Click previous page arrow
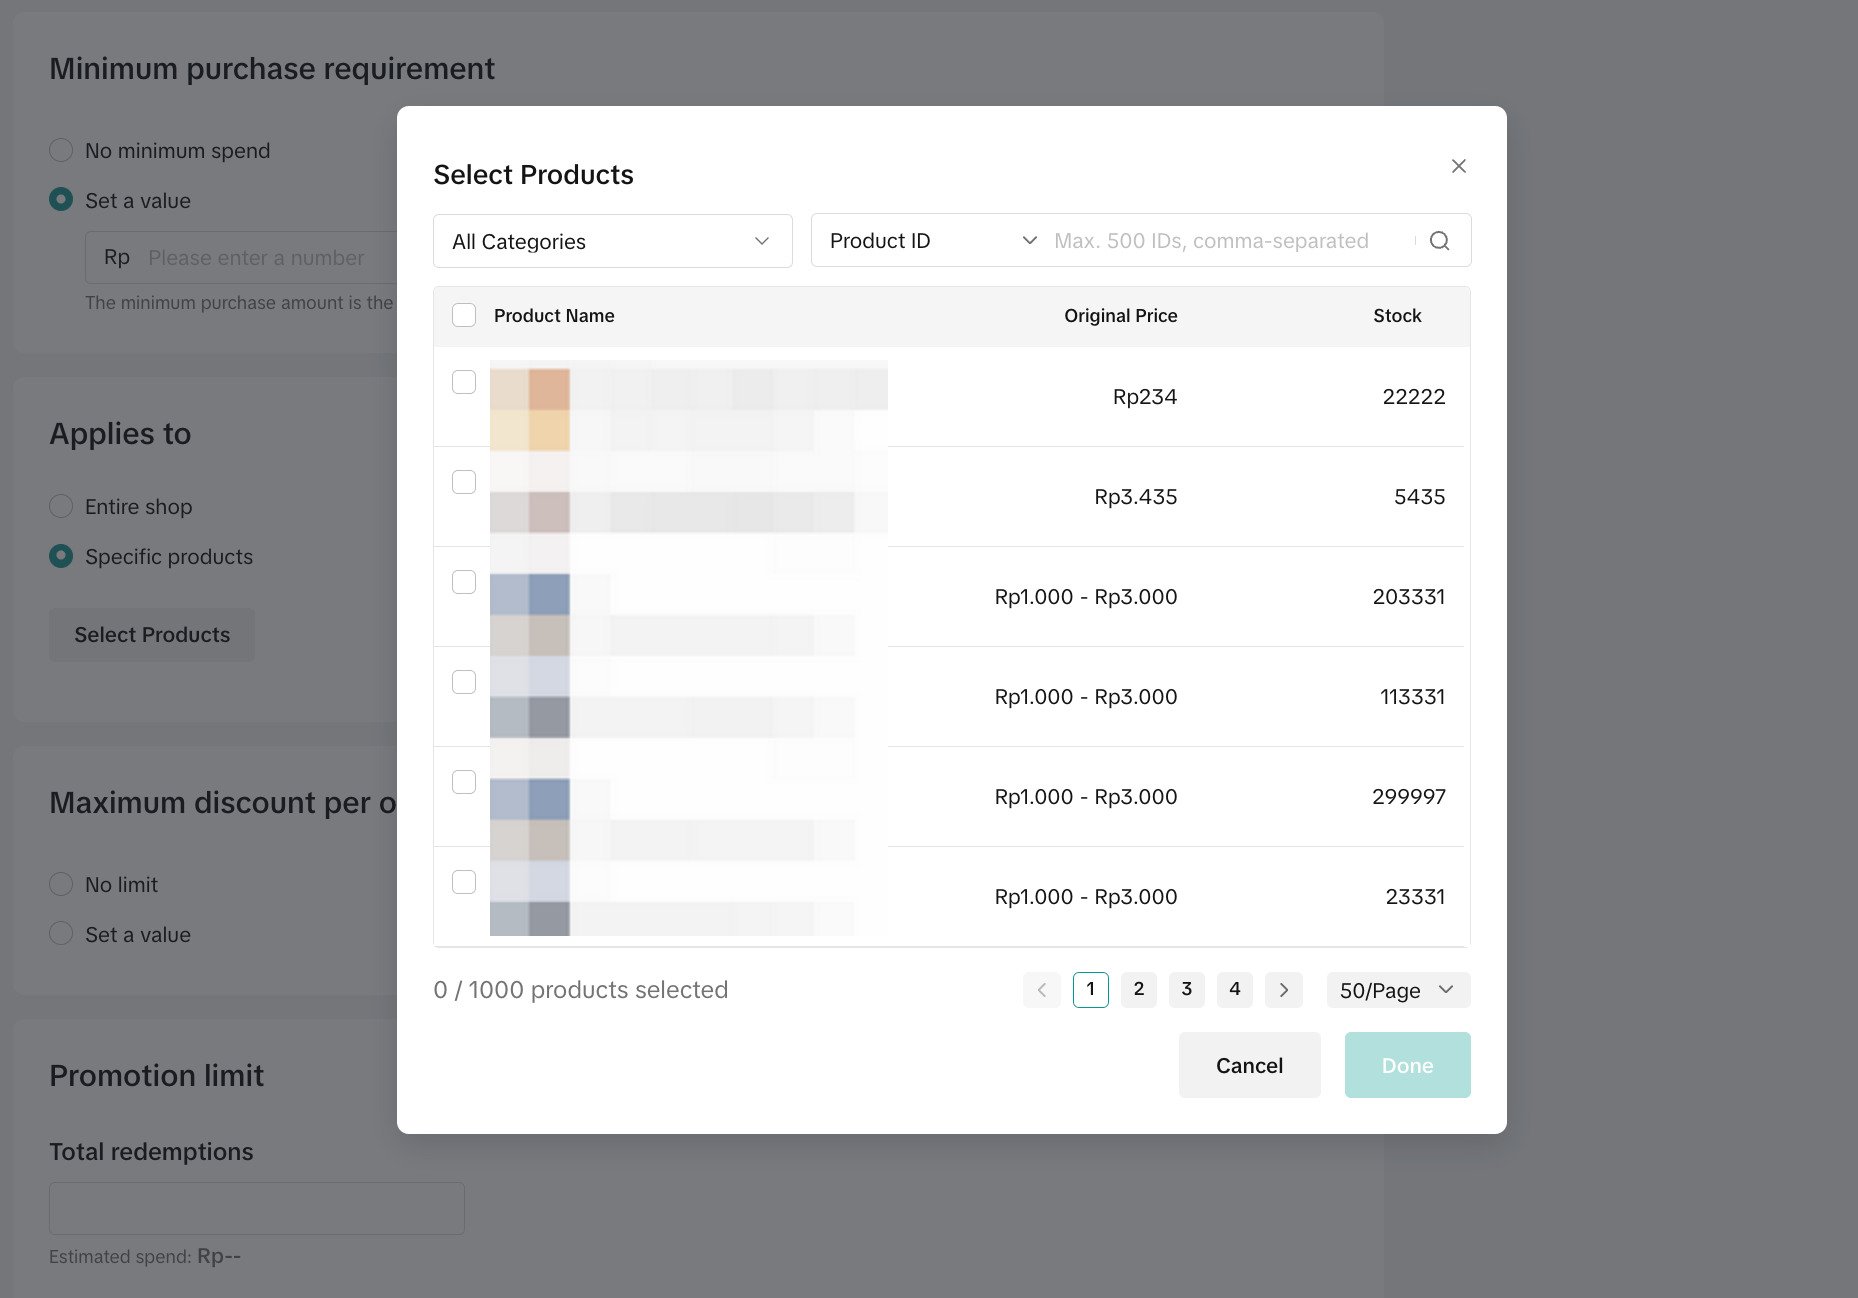The height and width of the screenshot is (1298, 1858). pos(1041,990)
